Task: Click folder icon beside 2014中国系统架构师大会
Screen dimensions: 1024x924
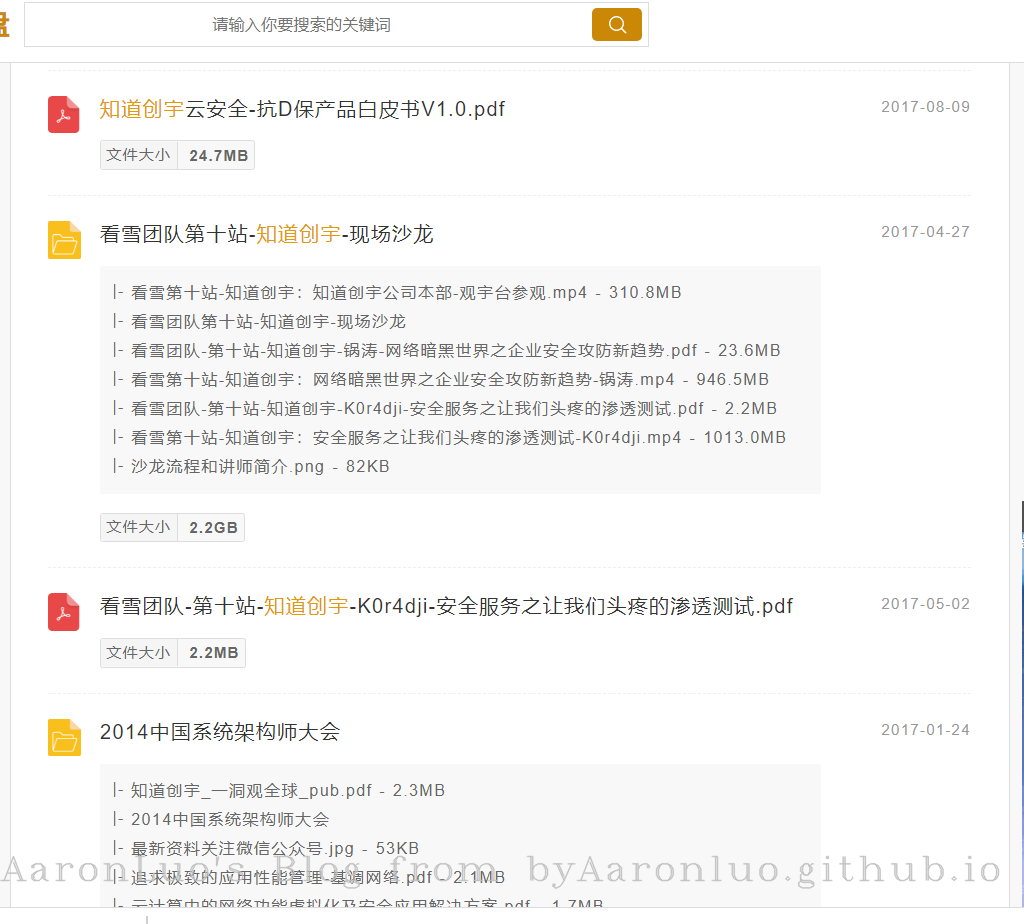Action: click(64, 738)
